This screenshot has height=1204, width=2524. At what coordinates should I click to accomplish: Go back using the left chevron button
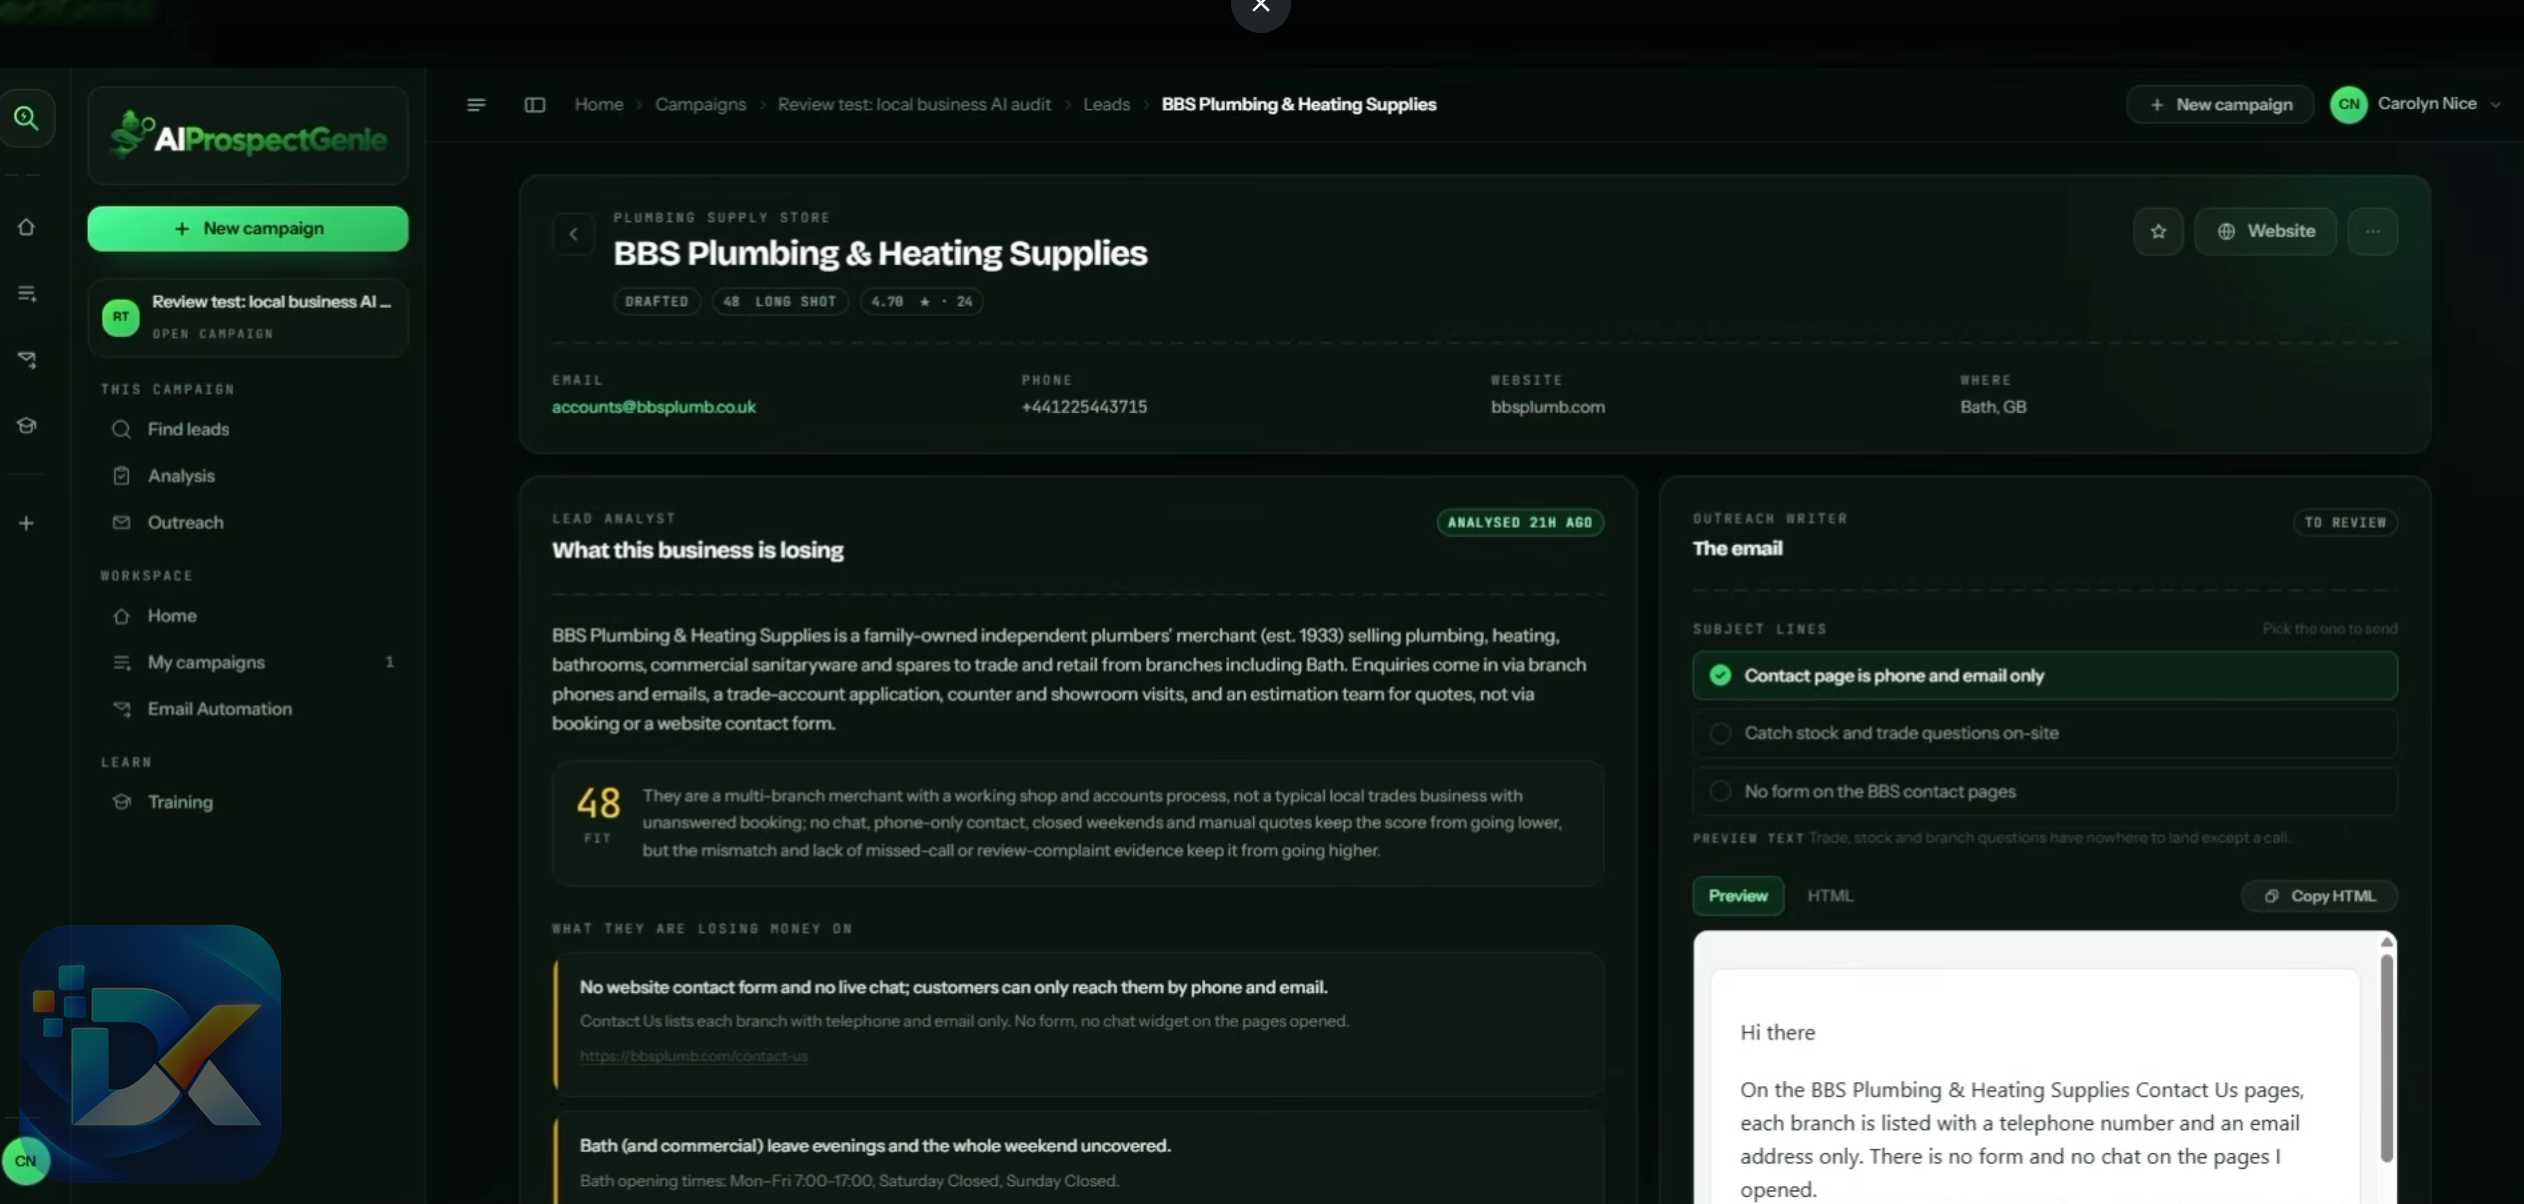tap(574, 234)
